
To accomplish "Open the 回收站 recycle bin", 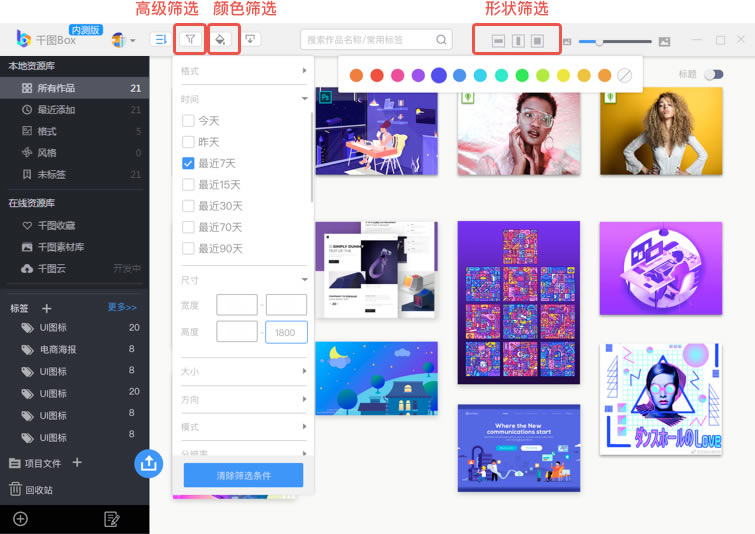I will click(x=31, y=490).
